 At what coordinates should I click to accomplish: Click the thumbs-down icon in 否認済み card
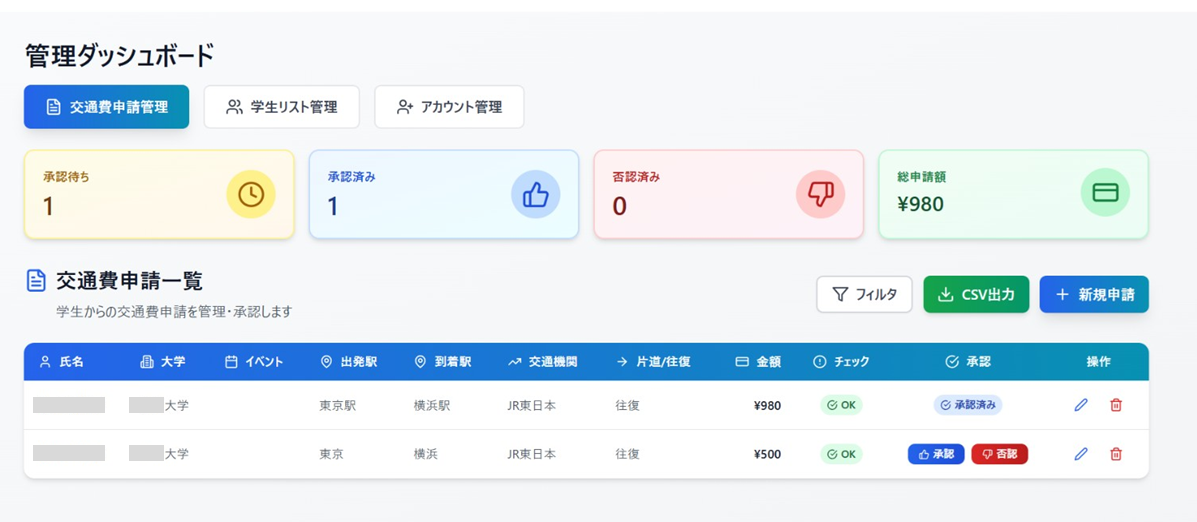pos(820,194)
